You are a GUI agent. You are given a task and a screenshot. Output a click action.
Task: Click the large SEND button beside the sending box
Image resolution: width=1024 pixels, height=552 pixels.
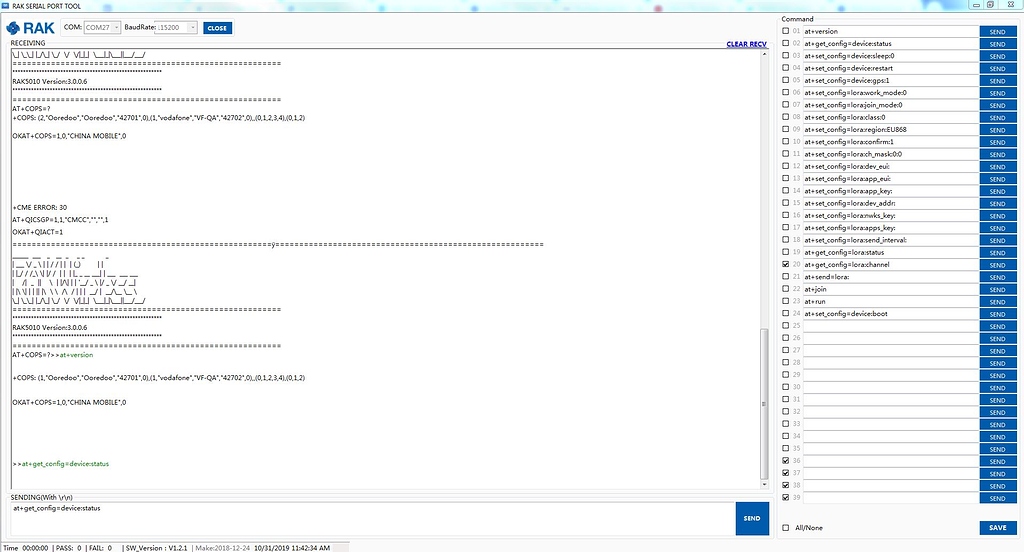pos(752,518)
